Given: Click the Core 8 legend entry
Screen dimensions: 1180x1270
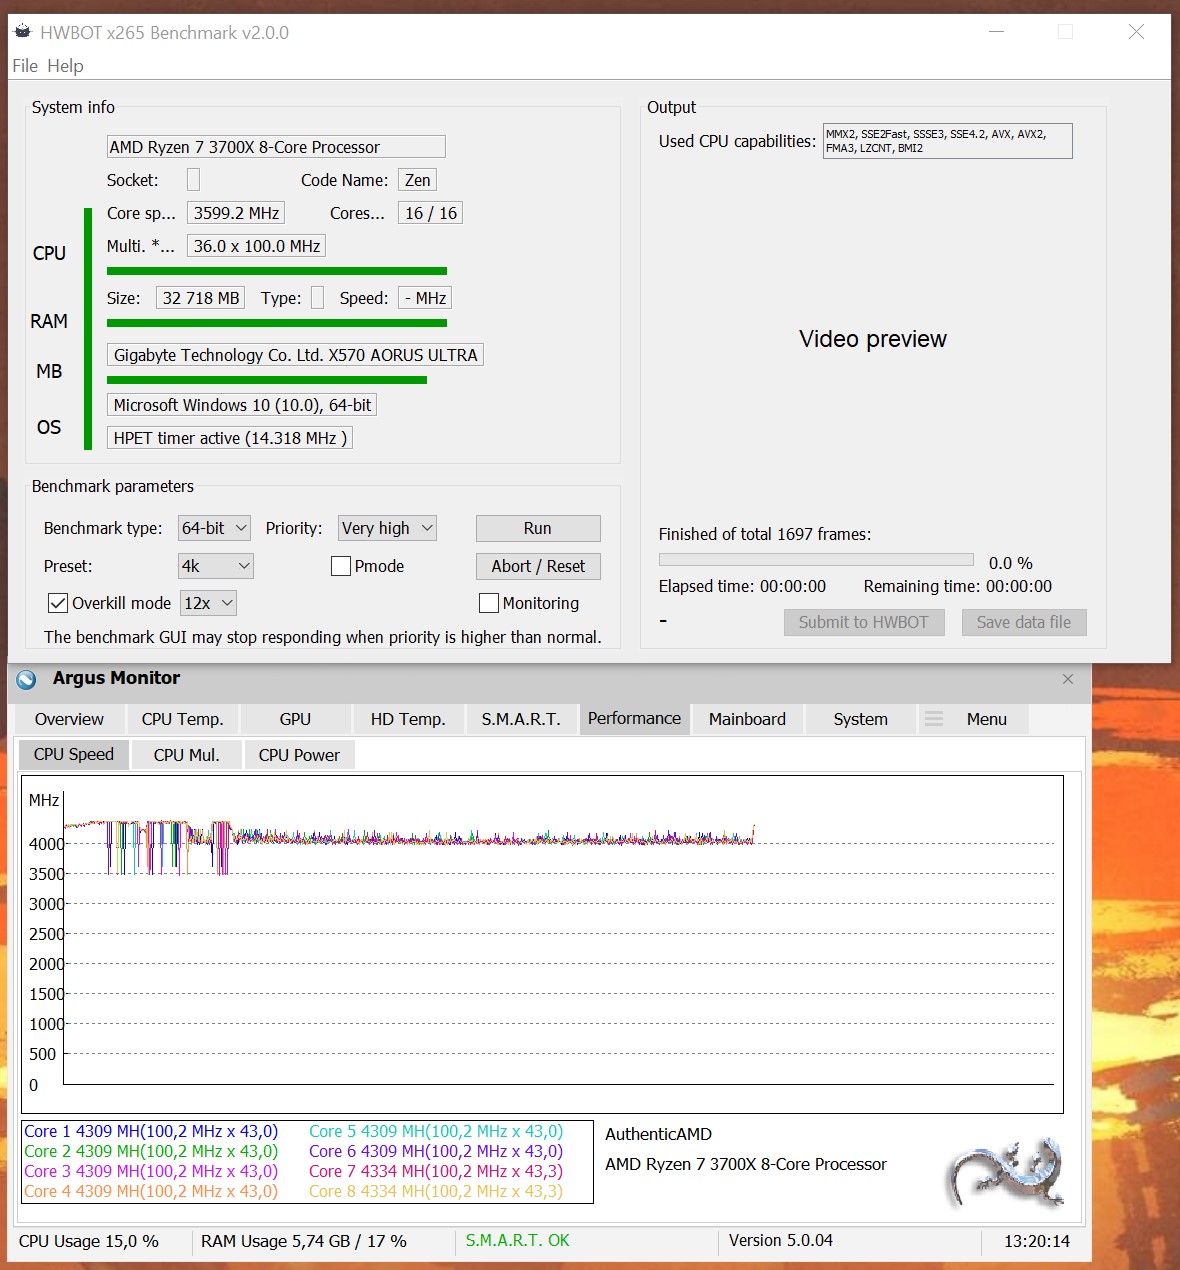Looking at the screenshot, I should point(436,1191).
